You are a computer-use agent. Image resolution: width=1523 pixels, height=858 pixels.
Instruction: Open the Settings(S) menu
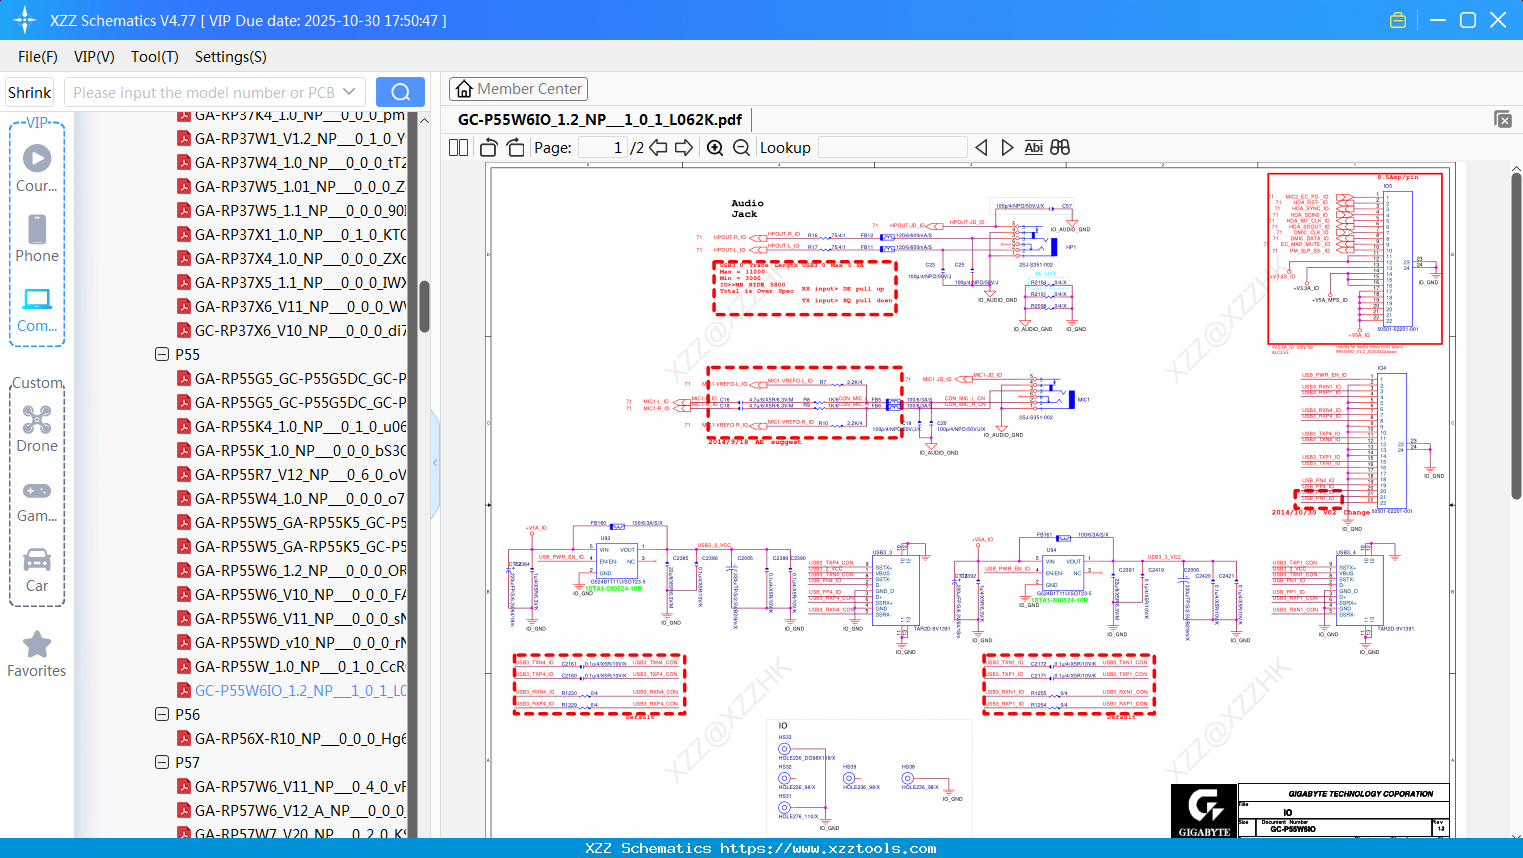230,57
